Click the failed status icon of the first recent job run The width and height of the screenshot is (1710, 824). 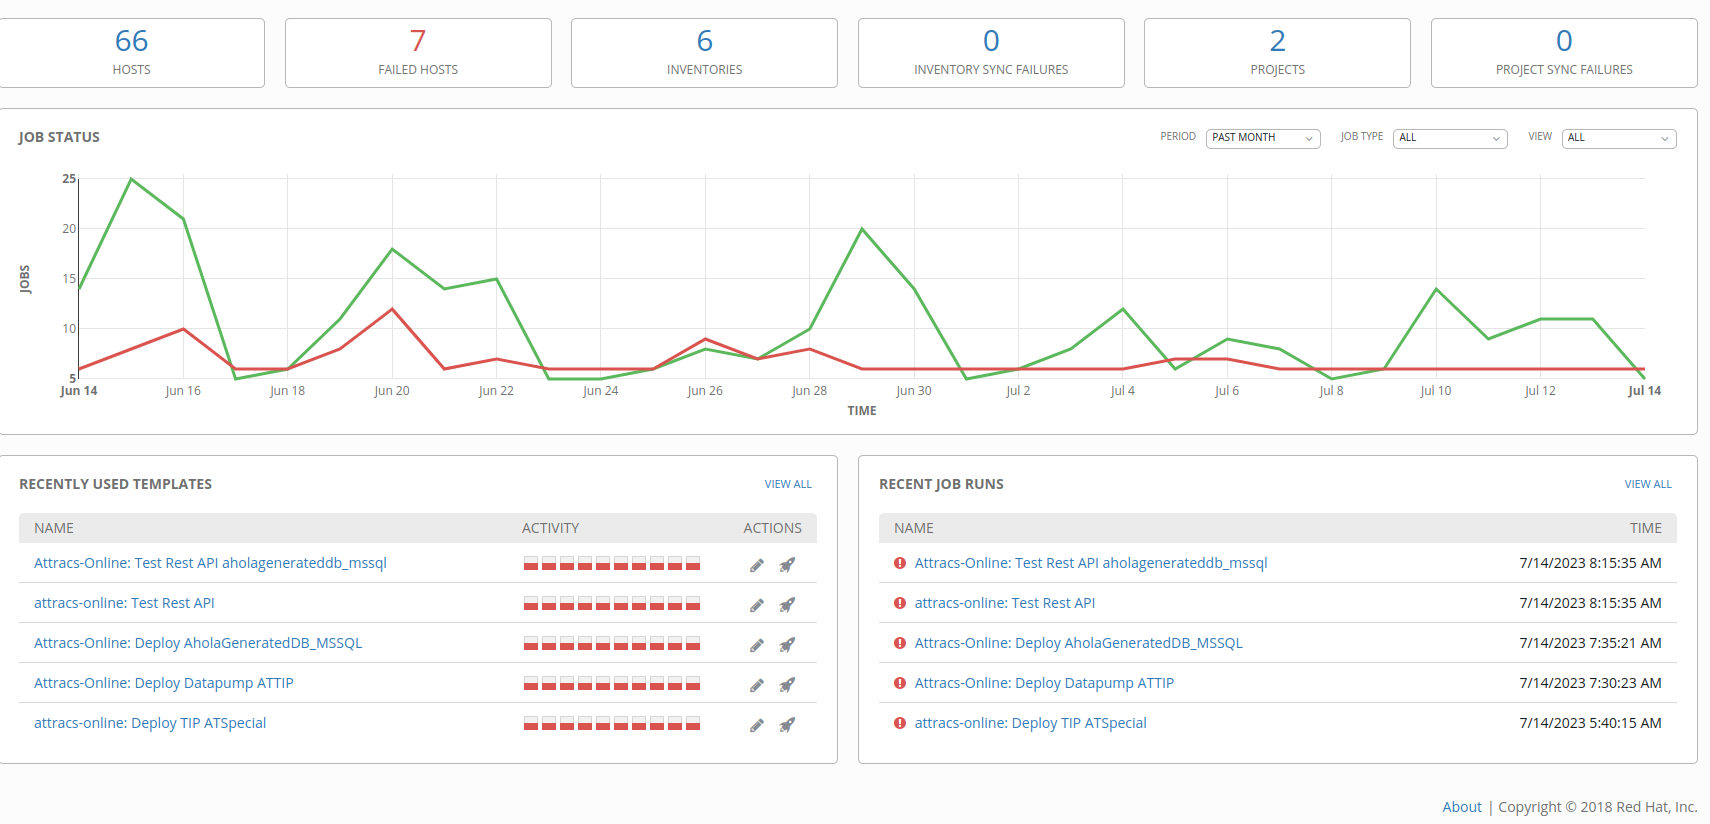900,563
